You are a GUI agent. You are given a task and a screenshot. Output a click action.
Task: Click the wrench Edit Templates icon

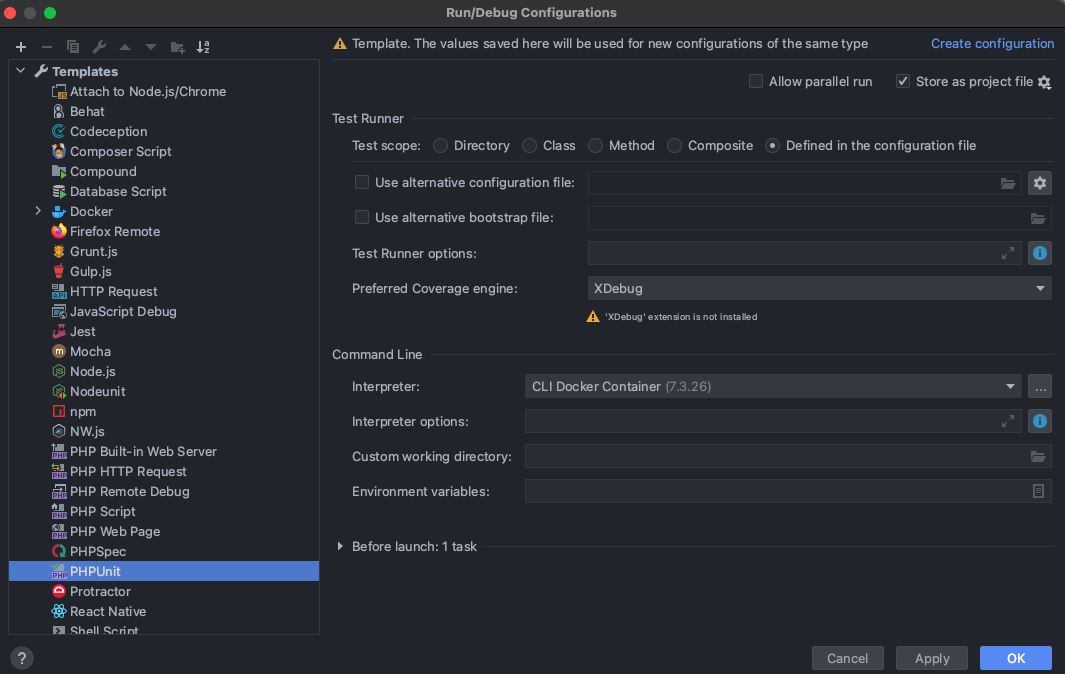pyautogui.click(x=99, y=47)
